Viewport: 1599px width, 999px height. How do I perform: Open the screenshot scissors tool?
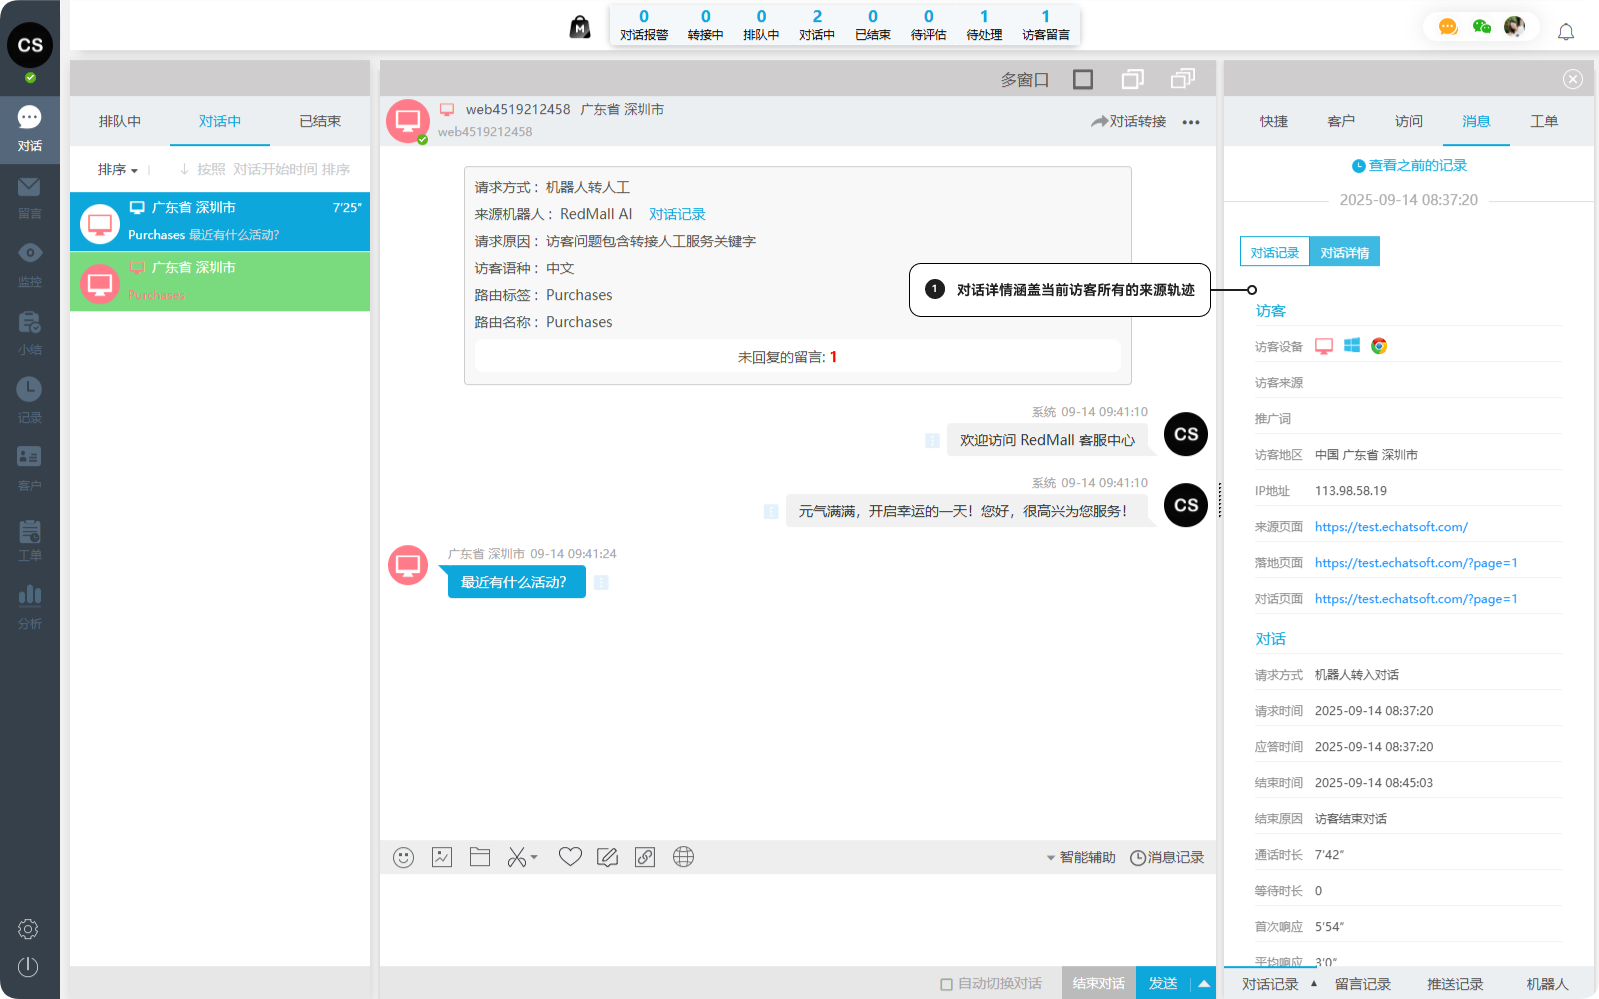517,857
